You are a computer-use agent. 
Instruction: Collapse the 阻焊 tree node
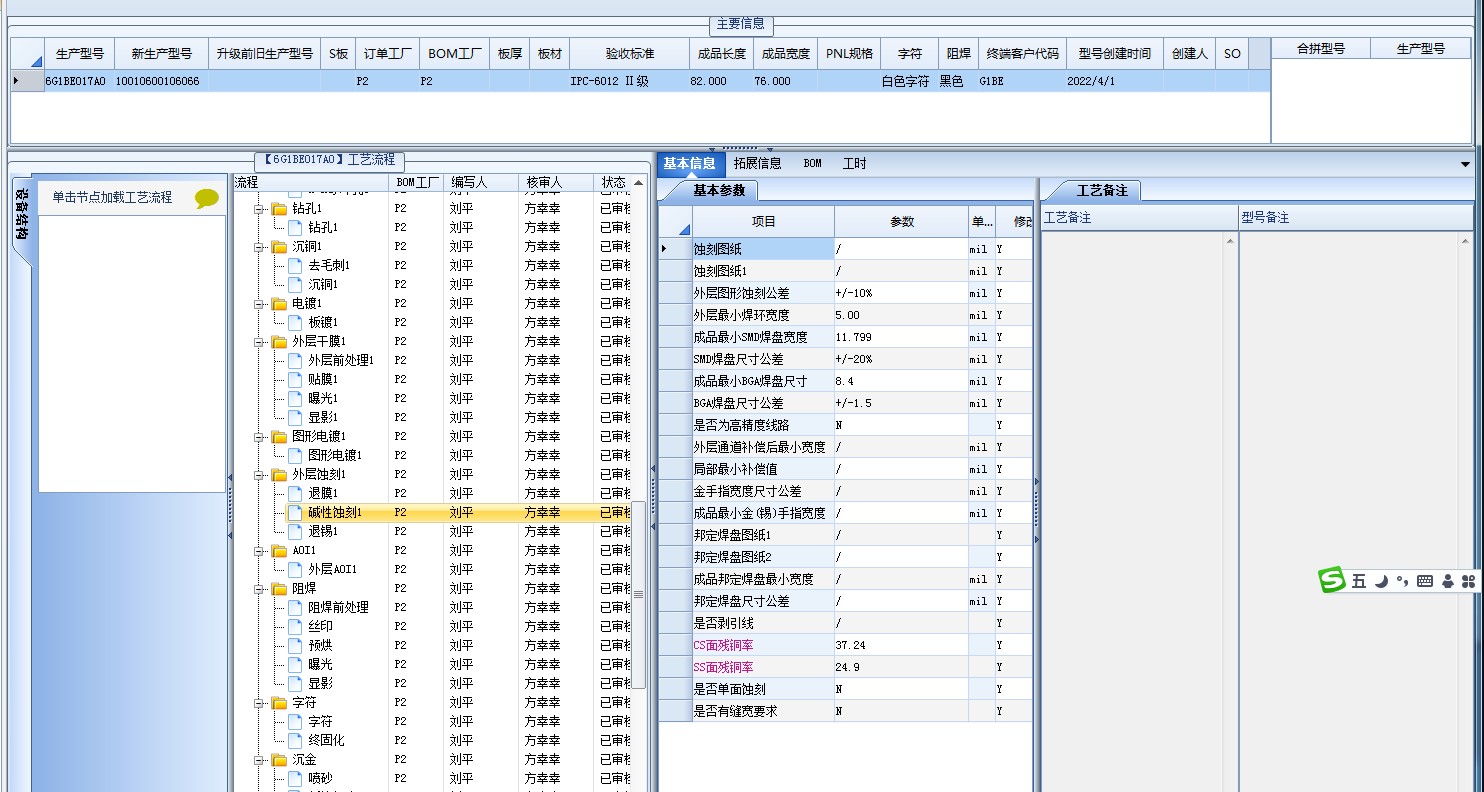point(259,588)
